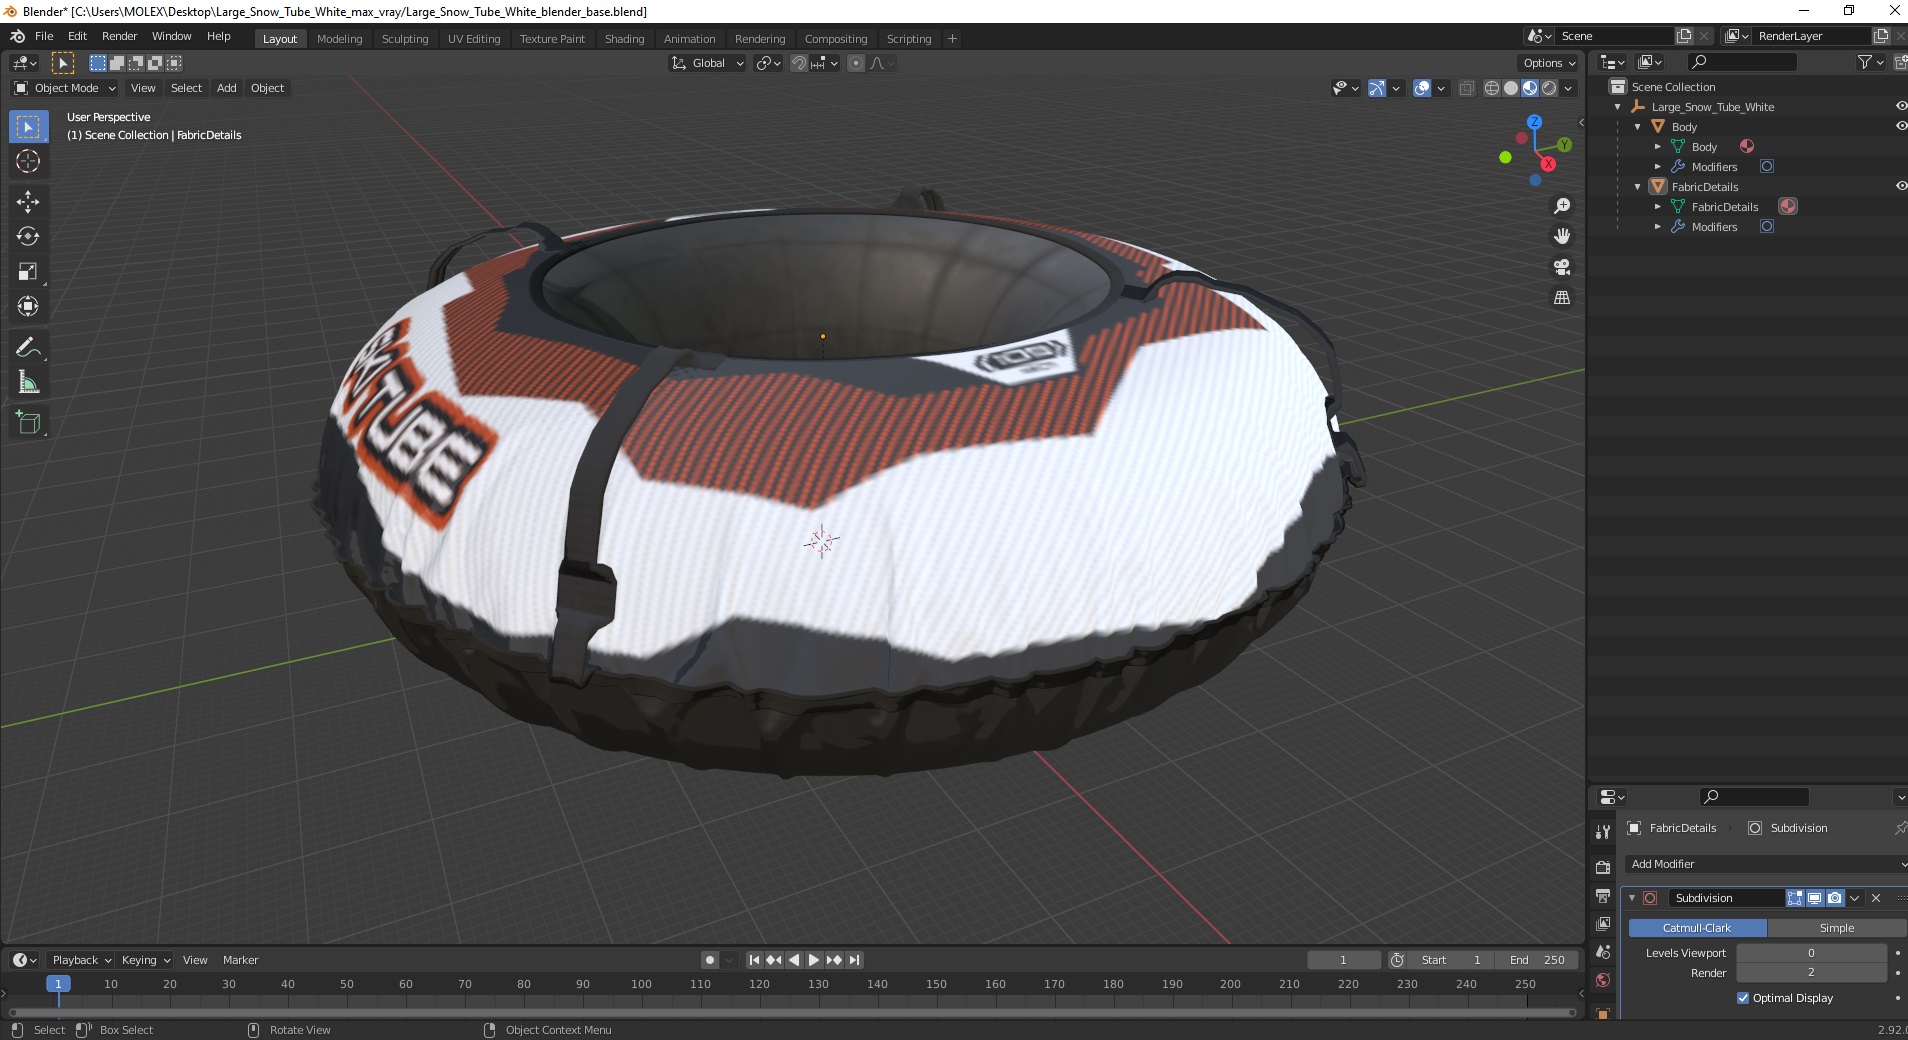Screen dimensions: 1908x1040
Task: Open the Render menu
Action: point(119,36)
